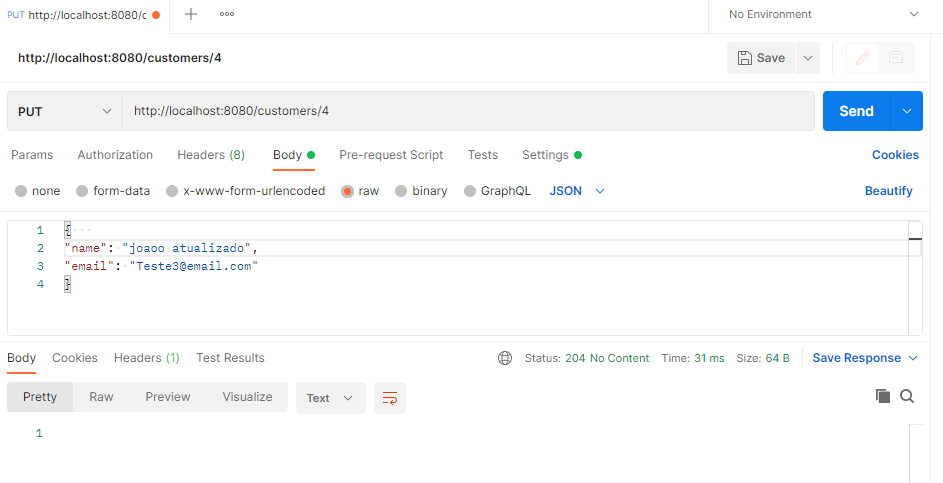This screenshot has width=943, height=483.
Task: Open the Headers (8) request tab
Action: [x=210, y=155]
